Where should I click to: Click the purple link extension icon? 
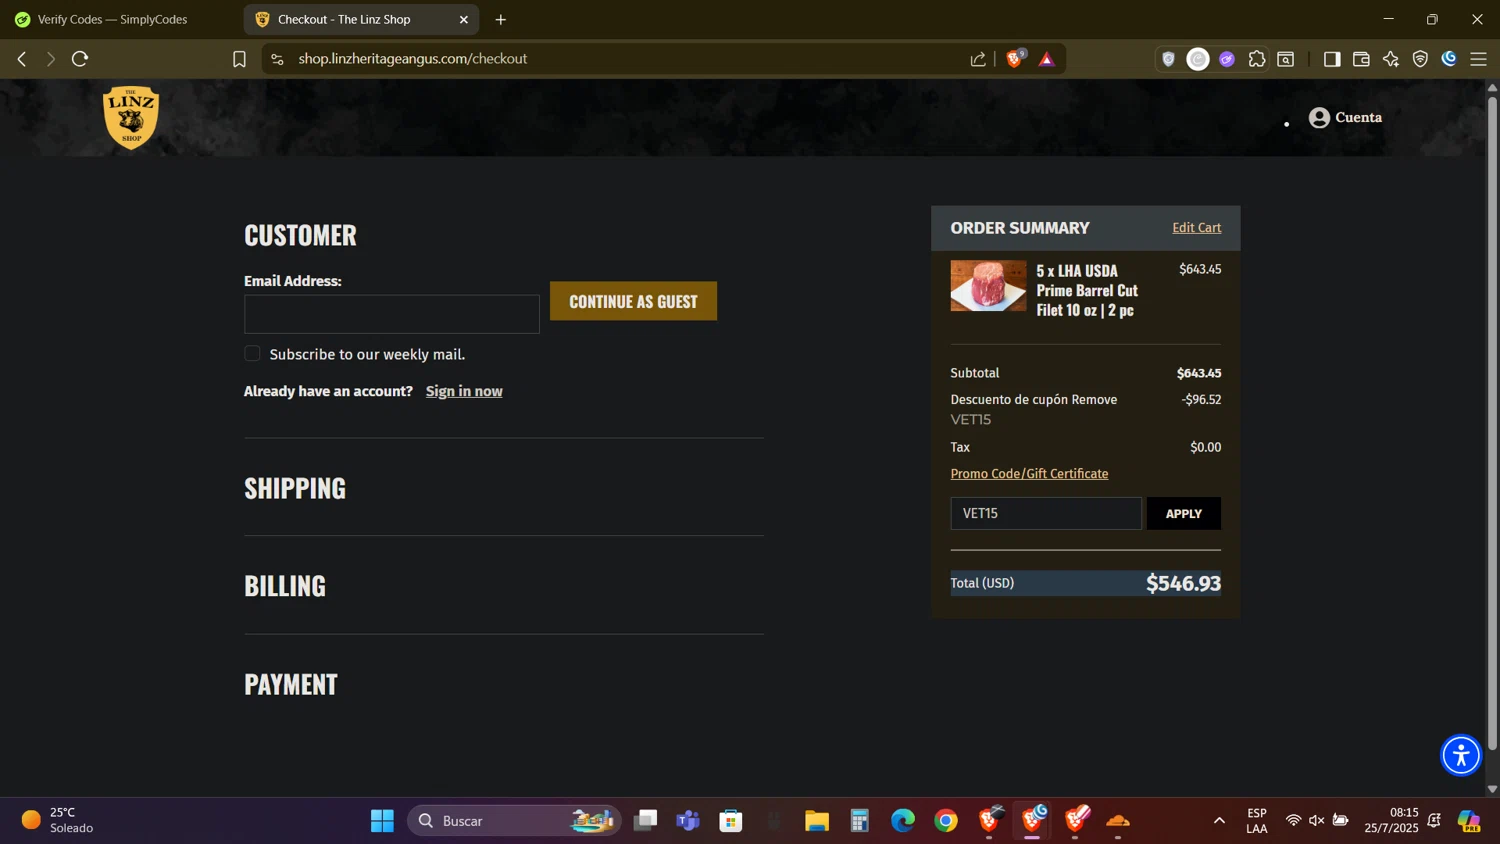(x=1227, y=59)
